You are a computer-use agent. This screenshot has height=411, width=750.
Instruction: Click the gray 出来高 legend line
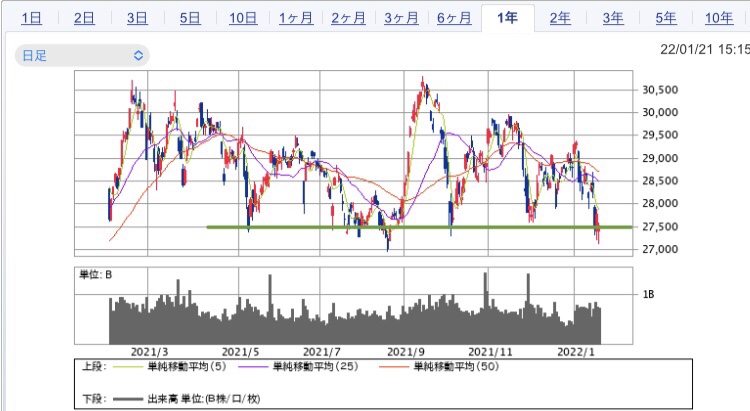pyautogui.click(x=127, y=399)
